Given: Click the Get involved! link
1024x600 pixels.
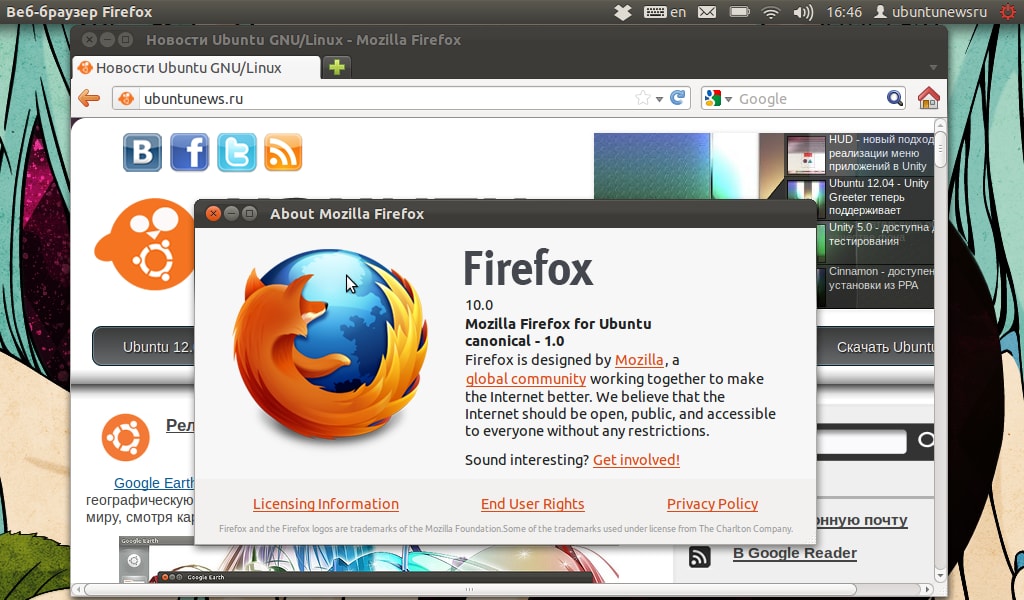Looking at the screenshot, I should click(x=636, y=460).
